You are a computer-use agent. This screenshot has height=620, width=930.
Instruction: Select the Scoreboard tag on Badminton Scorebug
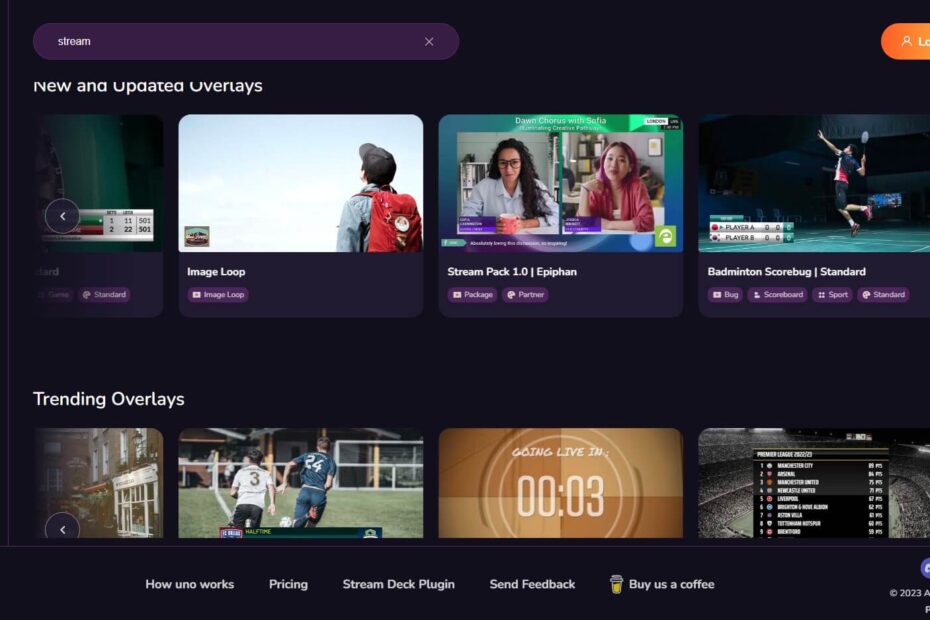[x=776, y=295]
